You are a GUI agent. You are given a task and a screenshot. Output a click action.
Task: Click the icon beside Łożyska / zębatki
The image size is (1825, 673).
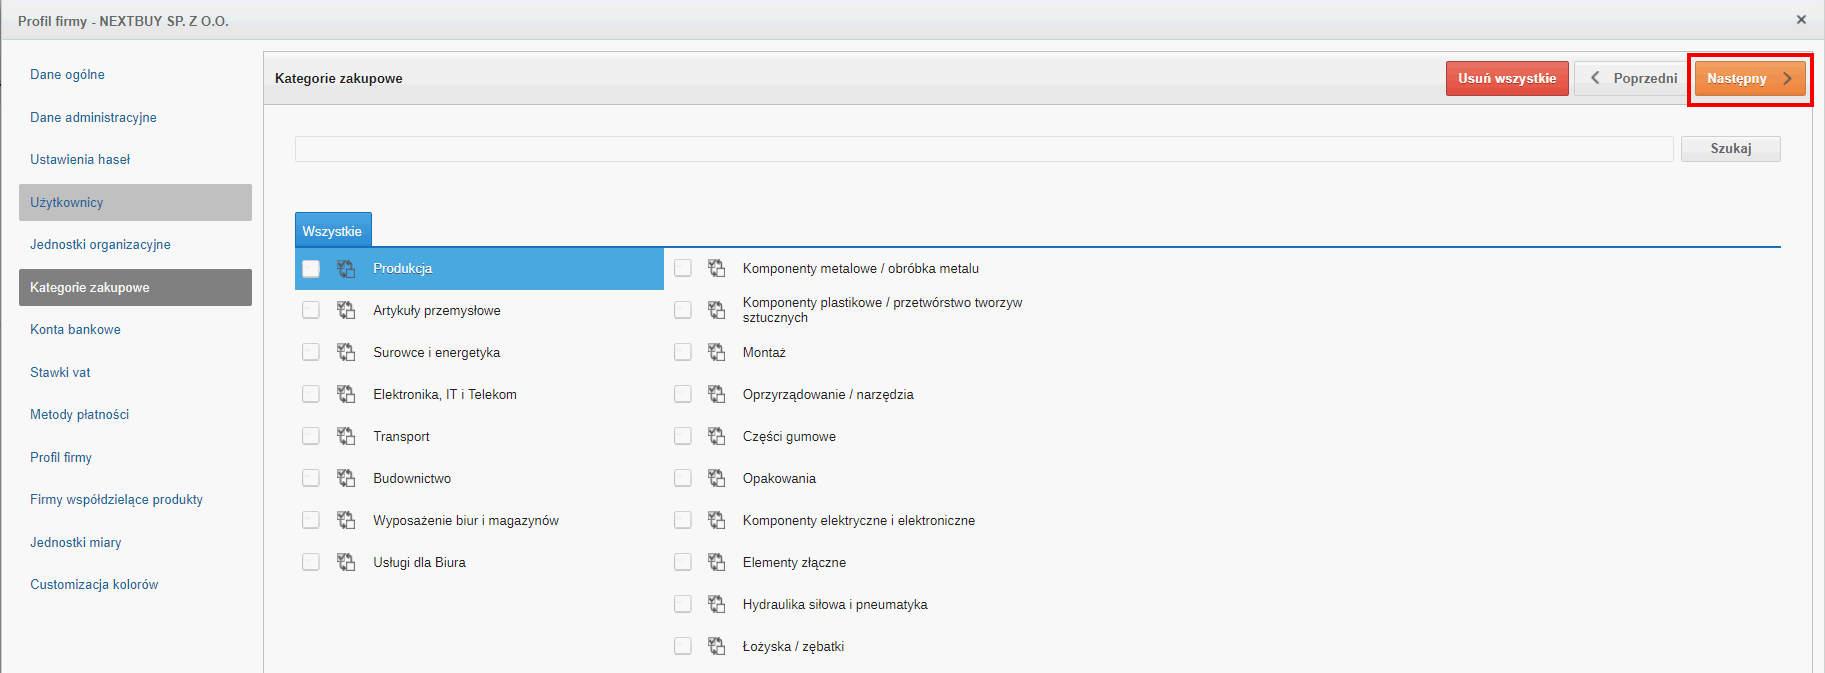point(716,647)
